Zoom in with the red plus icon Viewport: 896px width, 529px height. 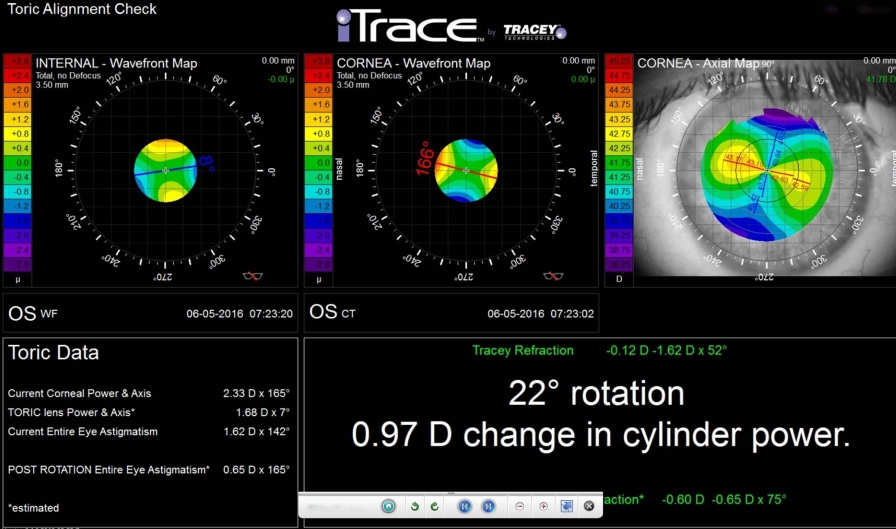[543, 506]
